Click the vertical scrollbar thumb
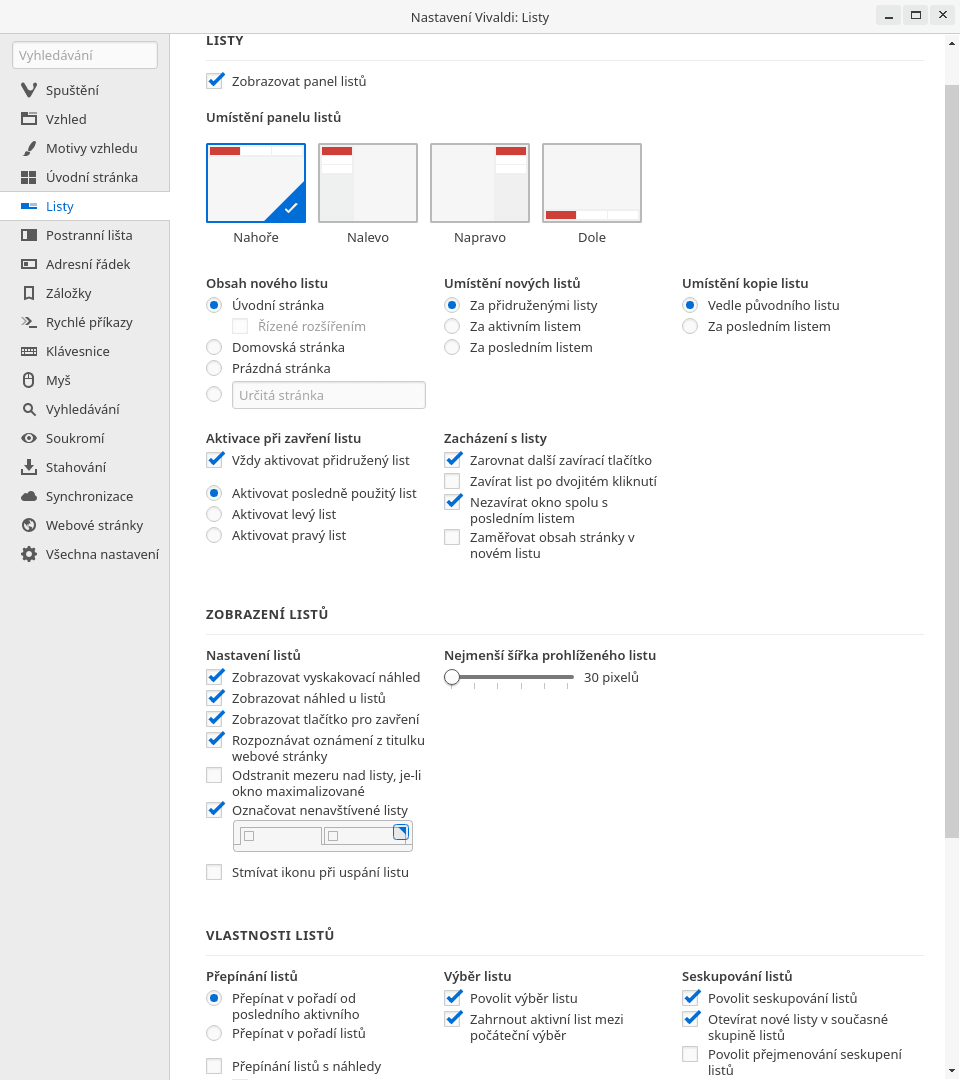 952,461
